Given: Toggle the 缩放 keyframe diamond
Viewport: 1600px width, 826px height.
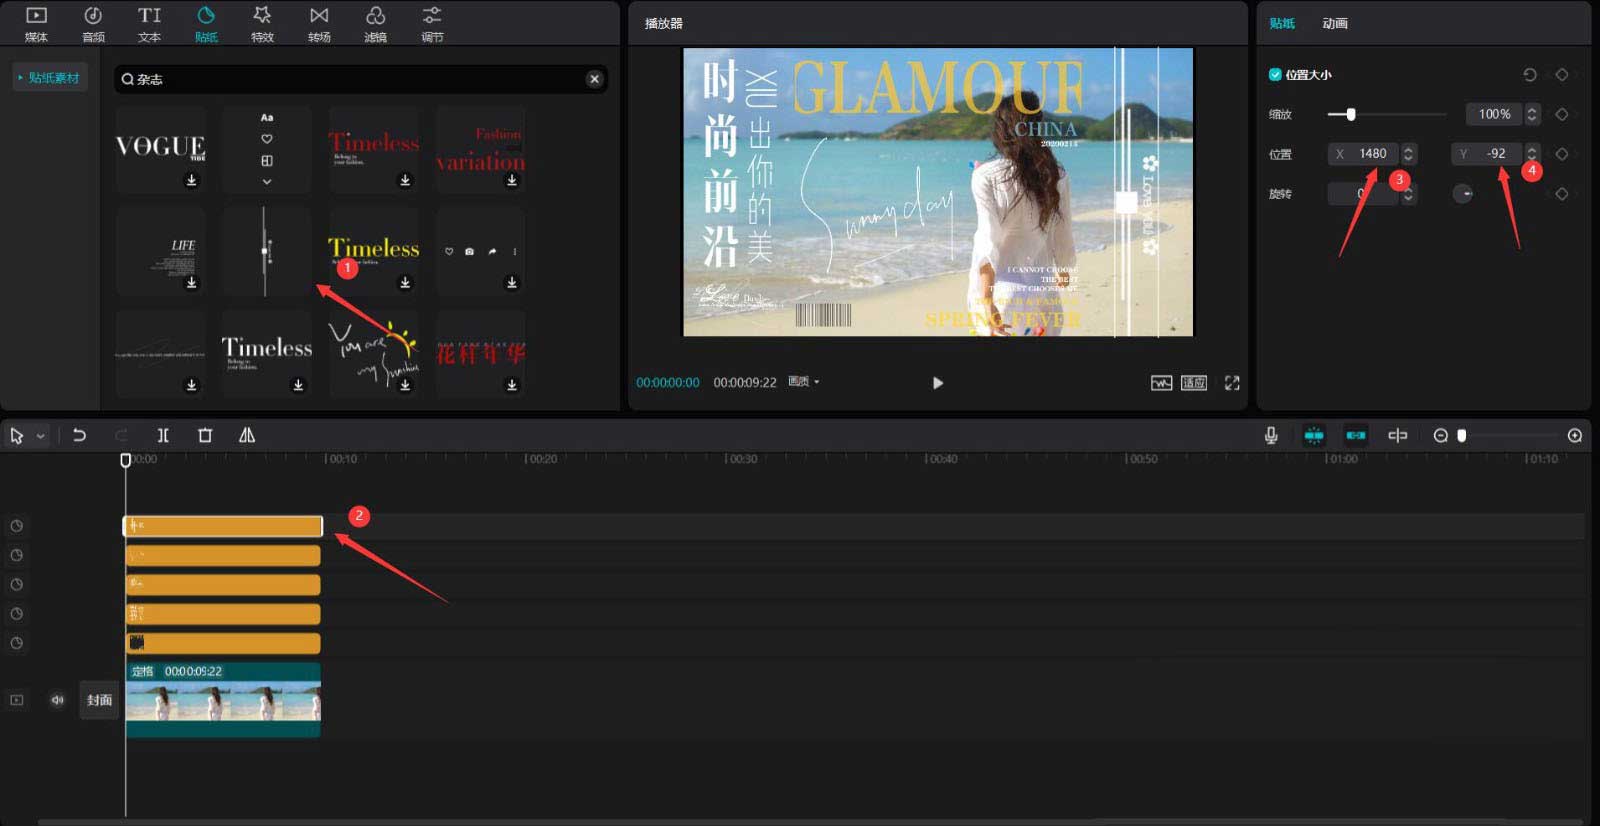Looking at the screenshot, I should coord(1561,114).
